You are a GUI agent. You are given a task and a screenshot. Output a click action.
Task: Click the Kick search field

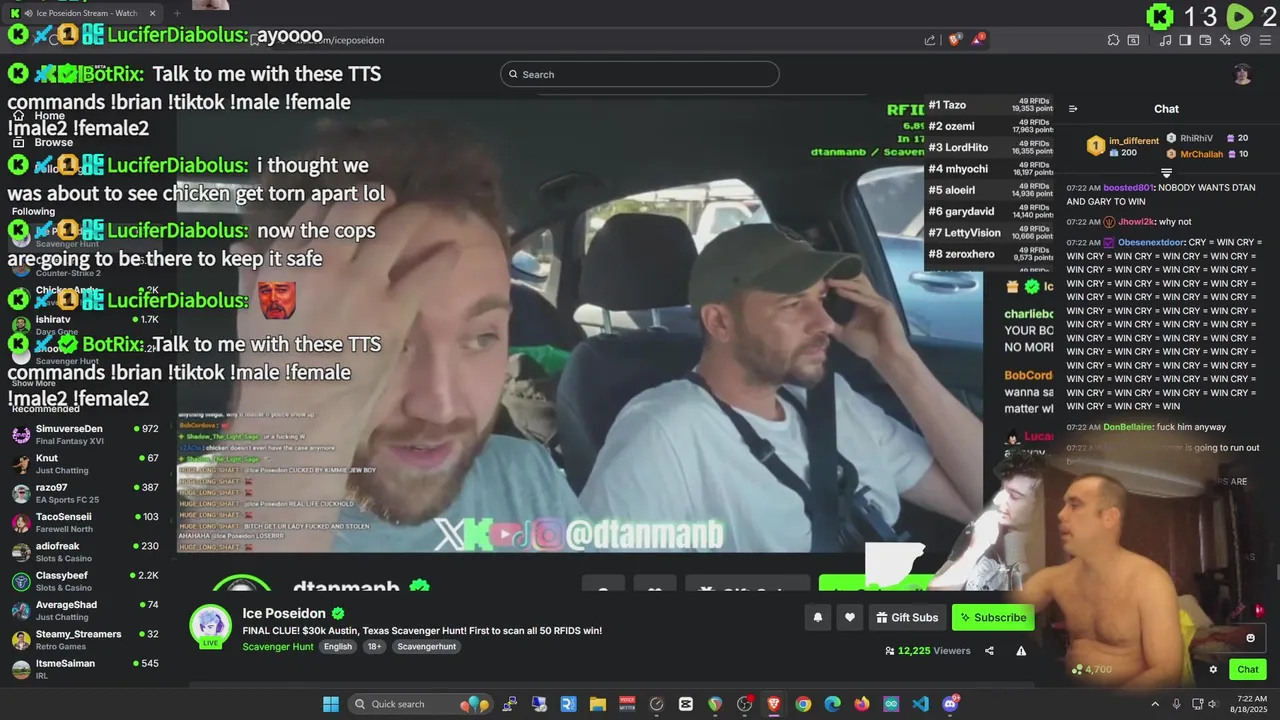tap(640, 74)
